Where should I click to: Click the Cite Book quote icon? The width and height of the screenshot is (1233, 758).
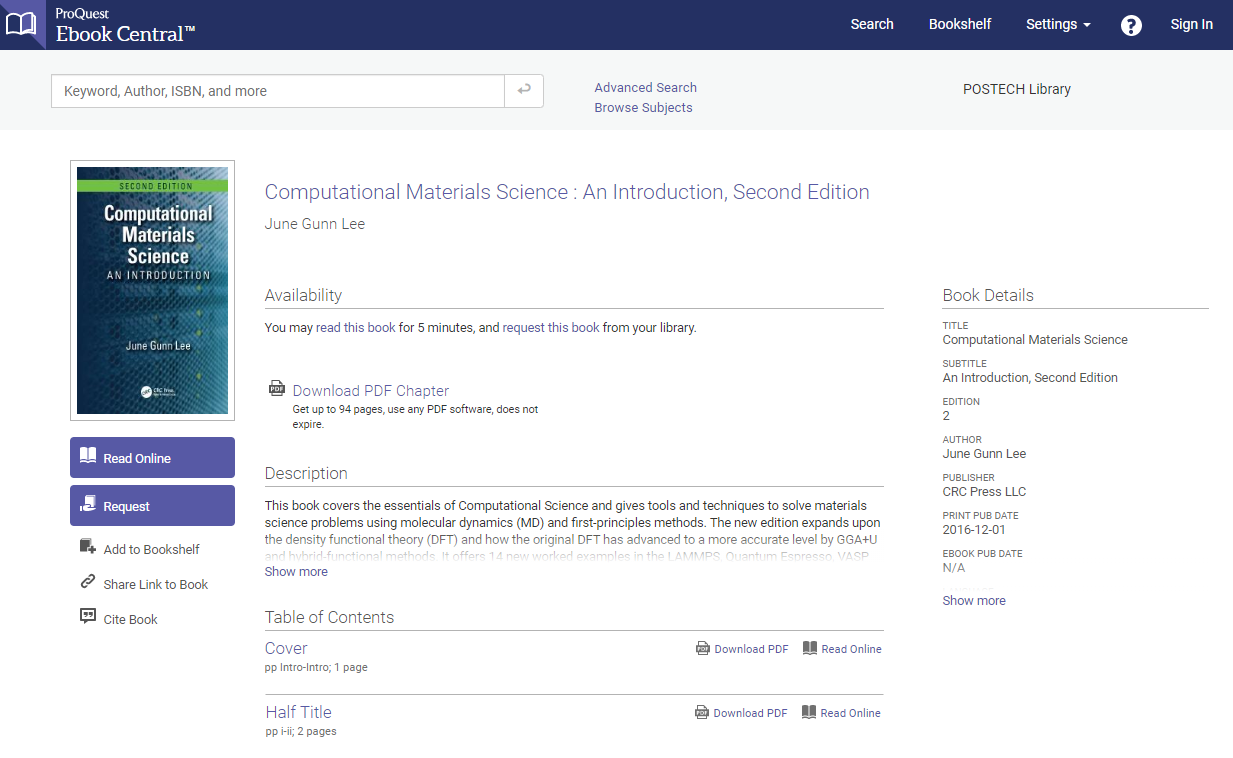click(87, 617)
